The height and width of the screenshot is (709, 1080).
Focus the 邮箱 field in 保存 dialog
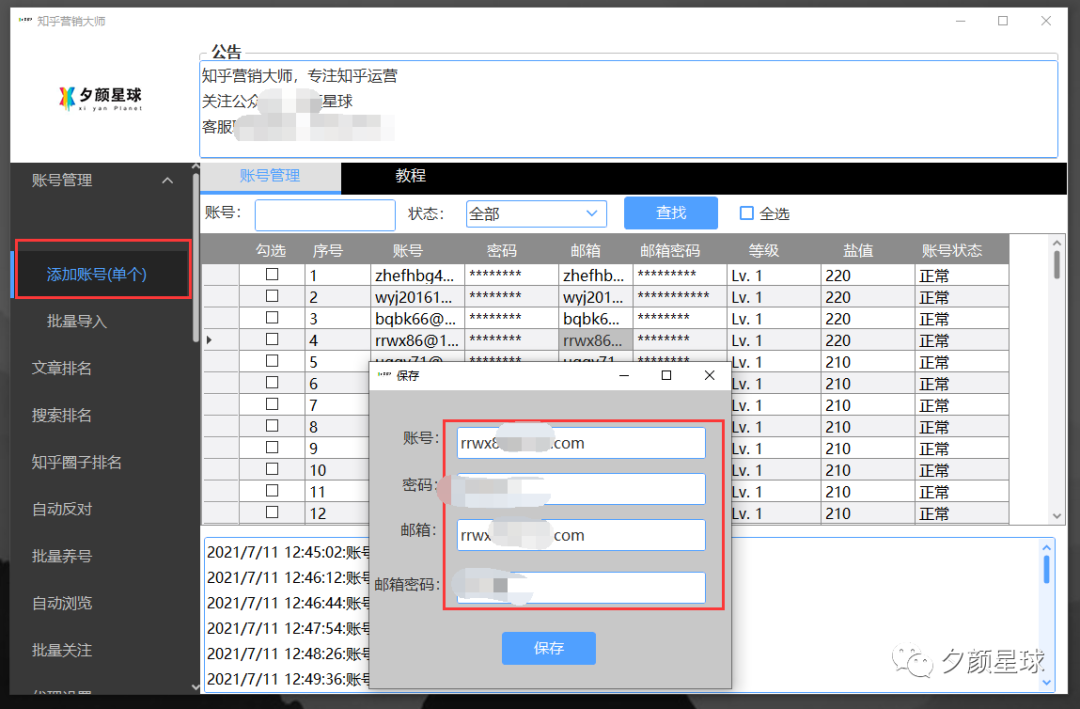click(x=581, y=535)
